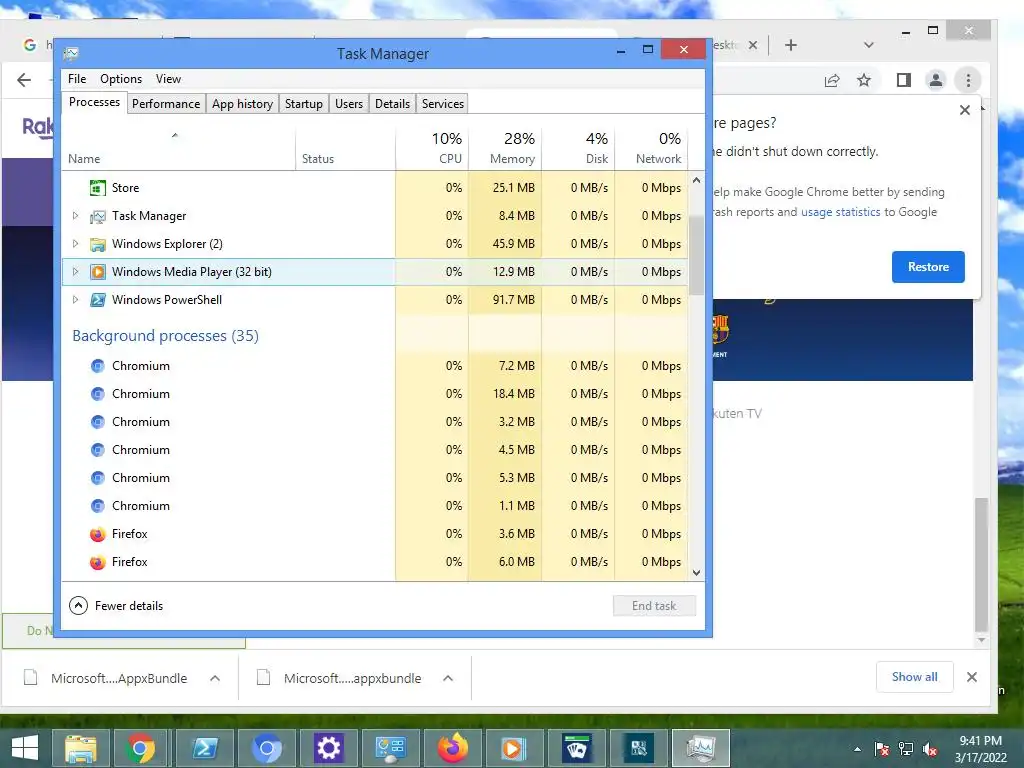Open File Explorer from the taskbar
Viewport: 1024px width, 768px height.
pyautogui.click(x=81, y=748)
